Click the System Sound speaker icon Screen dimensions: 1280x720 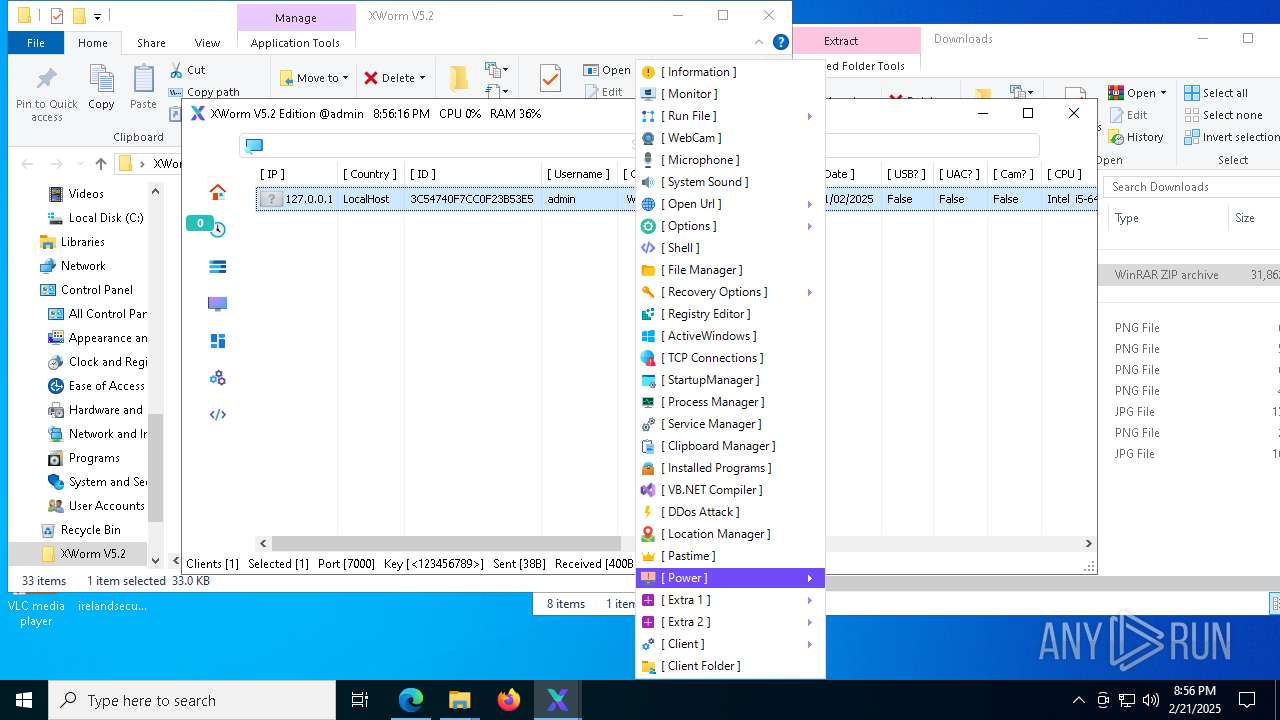(x=648, y=182)
